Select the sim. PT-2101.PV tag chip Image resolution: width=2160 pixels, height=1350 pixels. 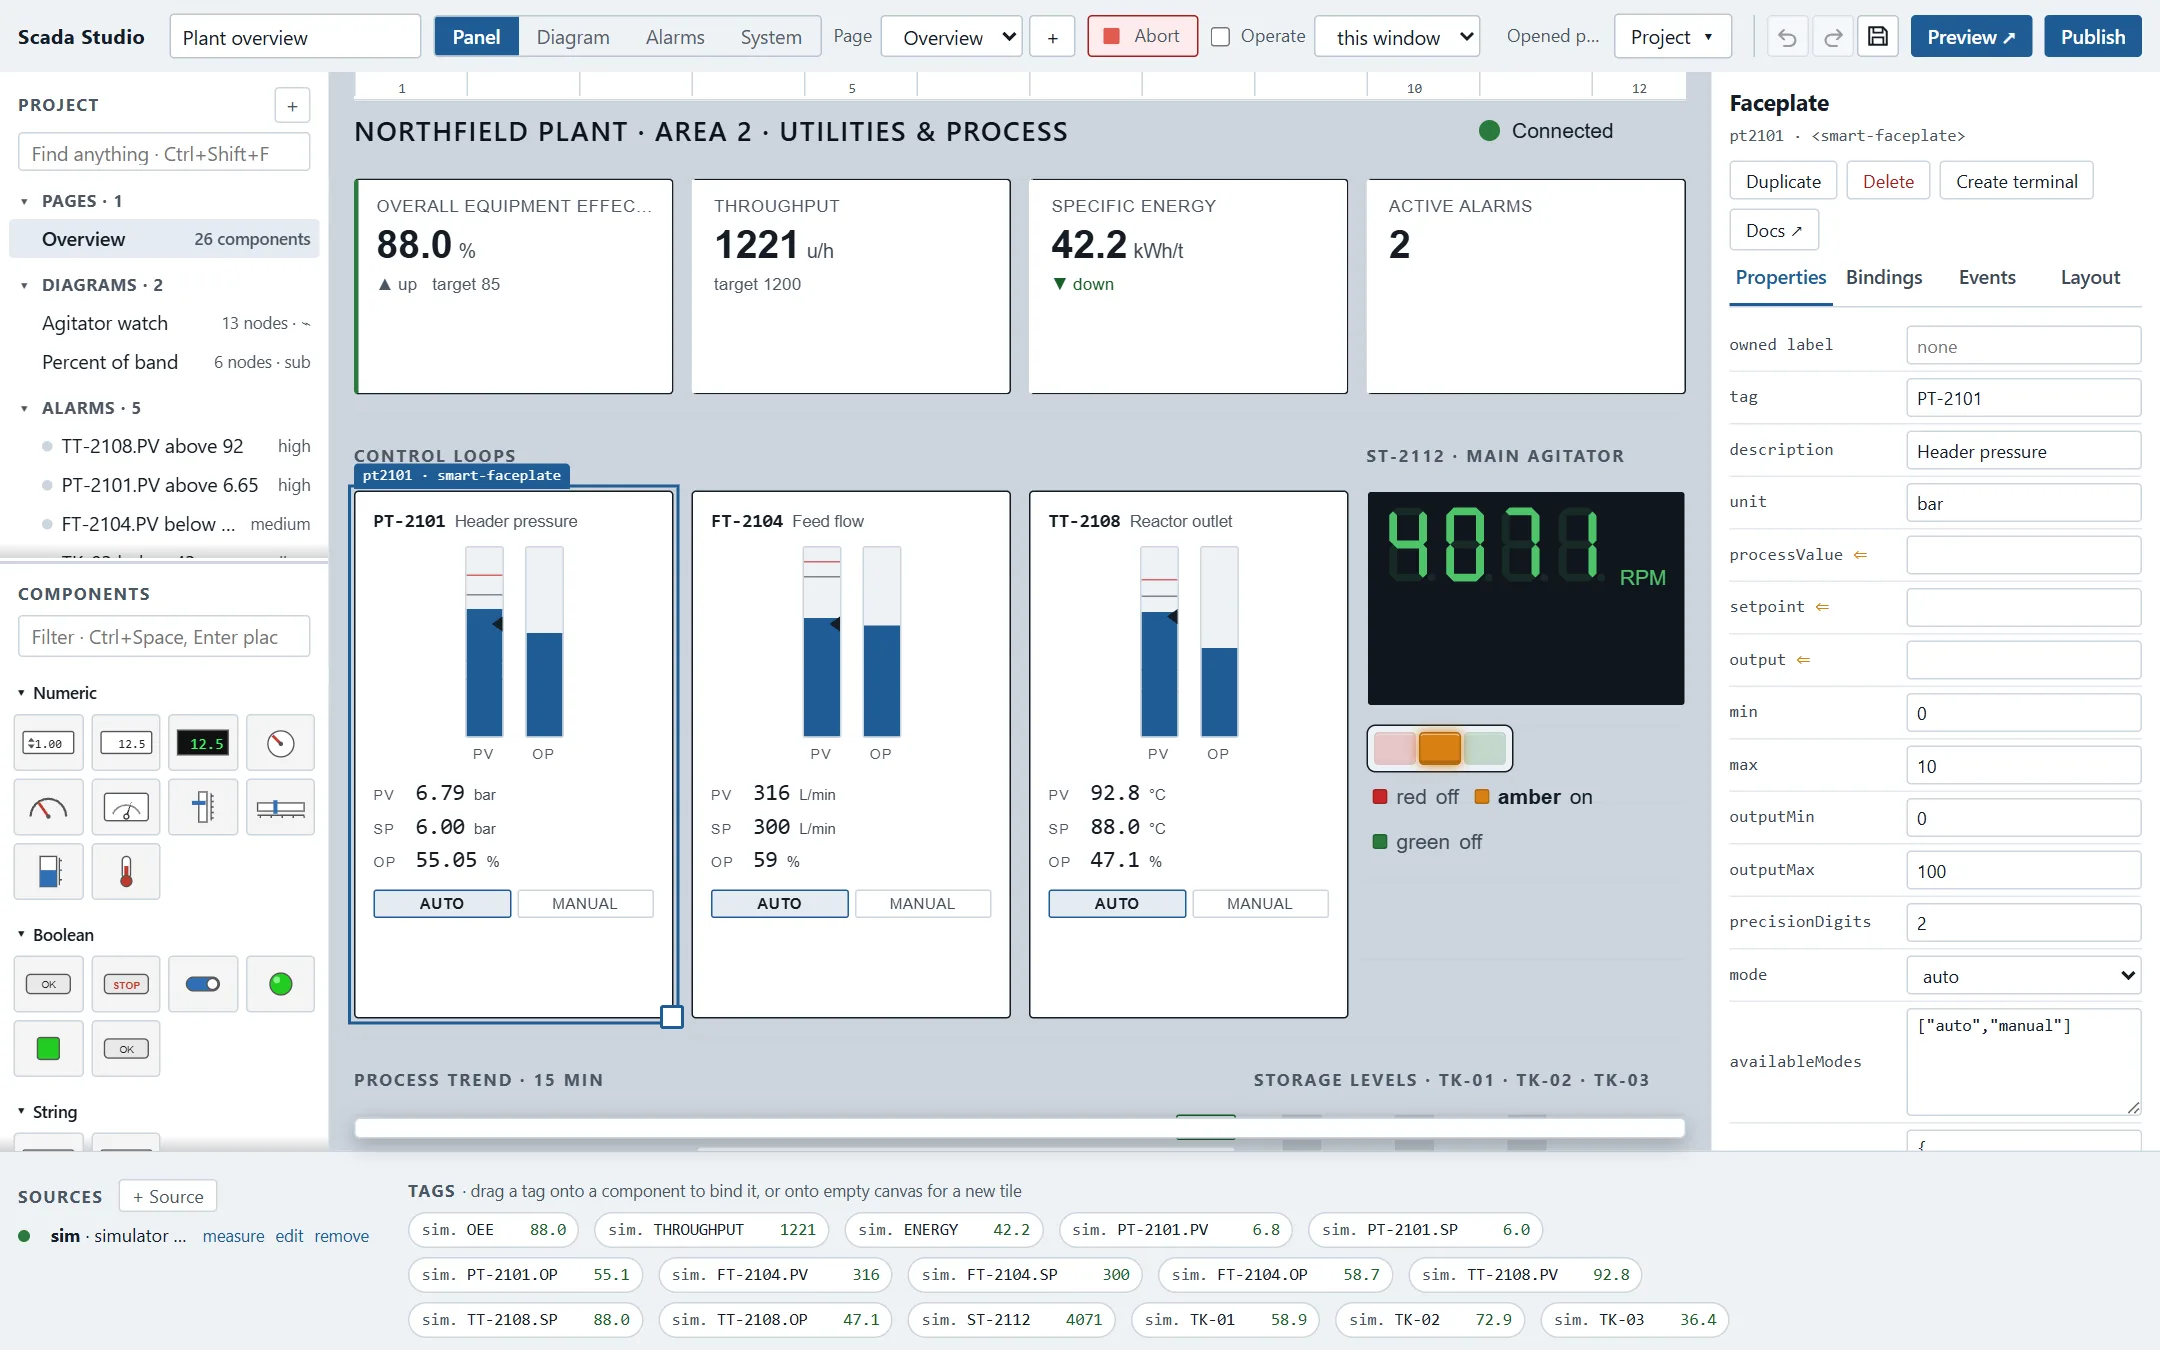(x=1176, y=1230)
